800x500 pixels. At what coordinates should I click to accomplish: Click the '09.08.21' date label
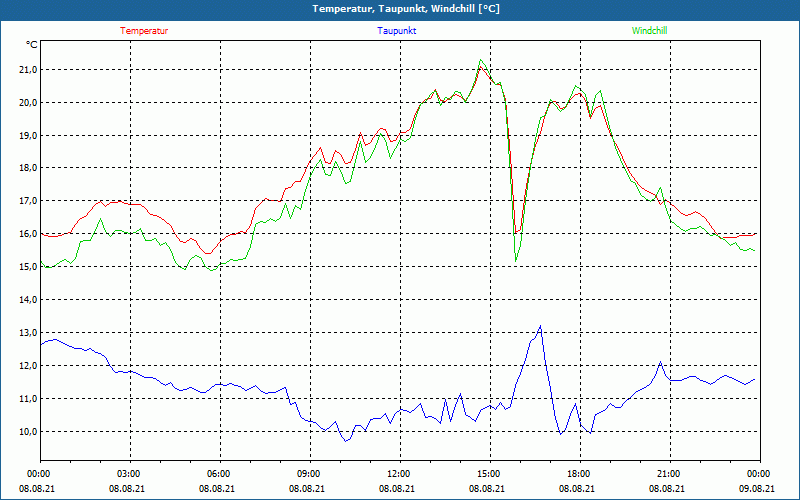[757, 489]
